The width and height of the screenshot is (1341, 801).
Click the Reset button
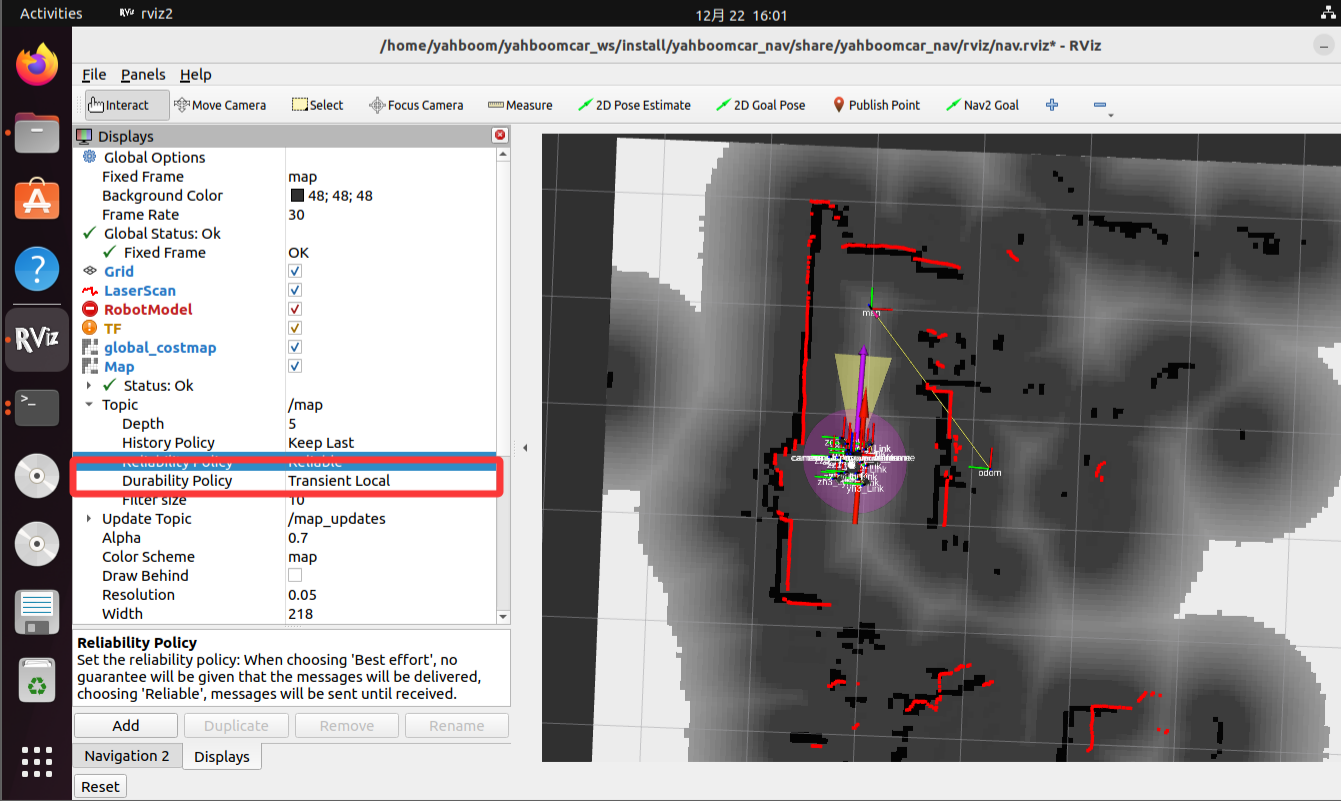(x=100, y=787)
